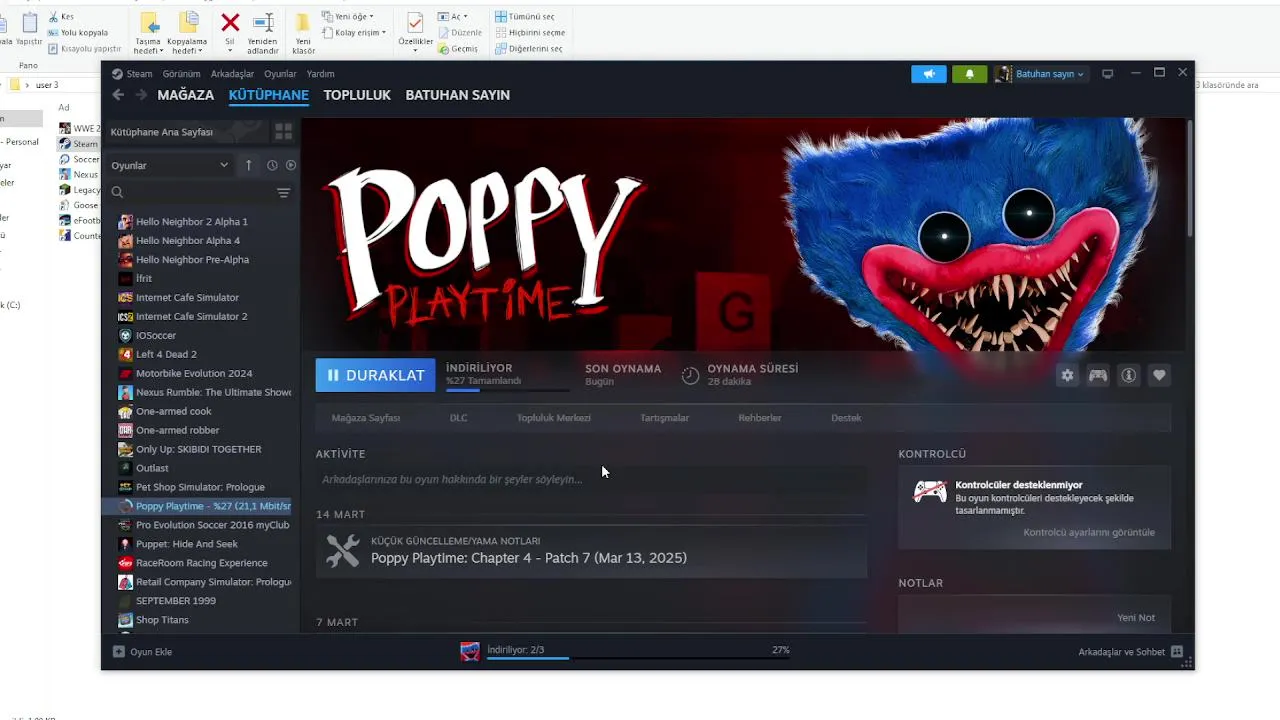
Task: Add Poppy Playtime to favorites heart
Action: pos(1159,375)
